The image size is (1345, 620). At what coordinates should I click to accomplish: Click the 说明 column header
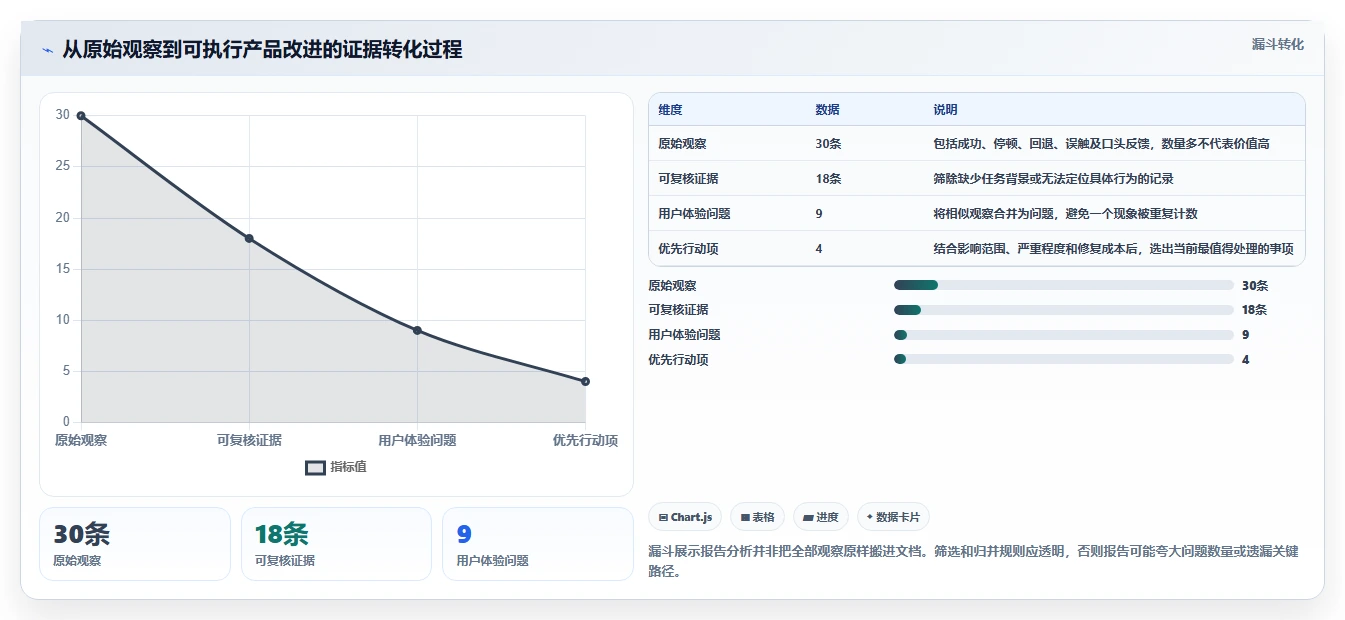[945, 110]
